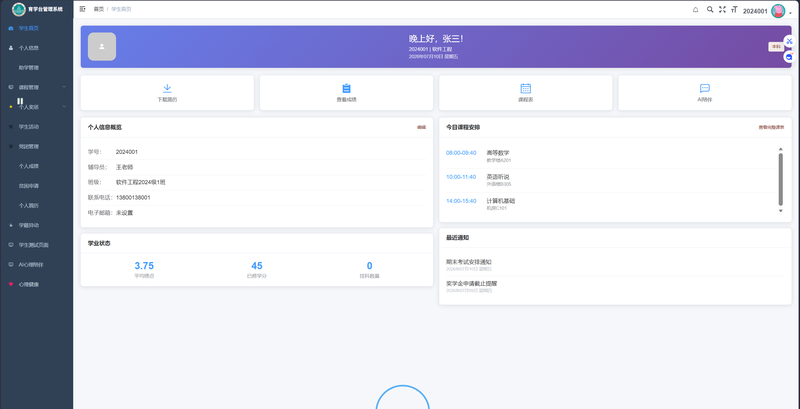Viewport: 800px width, 409px height.
Task: Click the 学籍异动 sidebar icon
Action: point(11,225)
